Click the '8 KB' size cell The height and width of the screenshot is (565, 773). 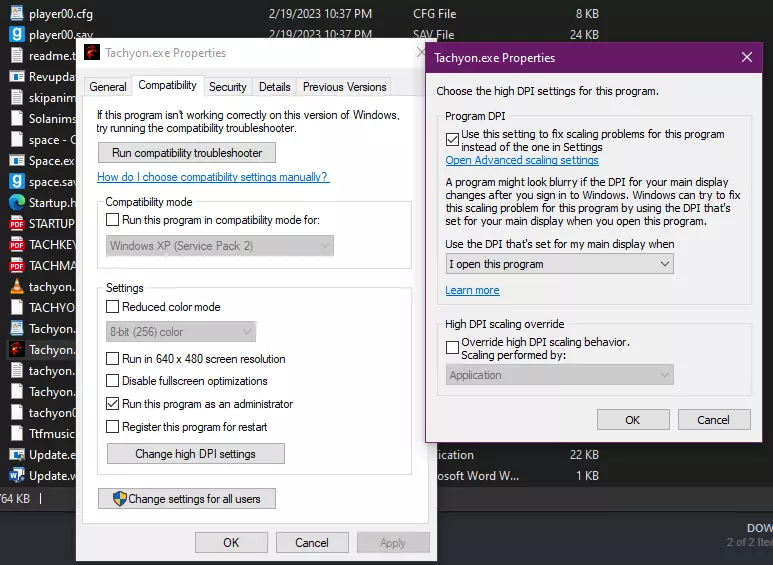(587, 14)
